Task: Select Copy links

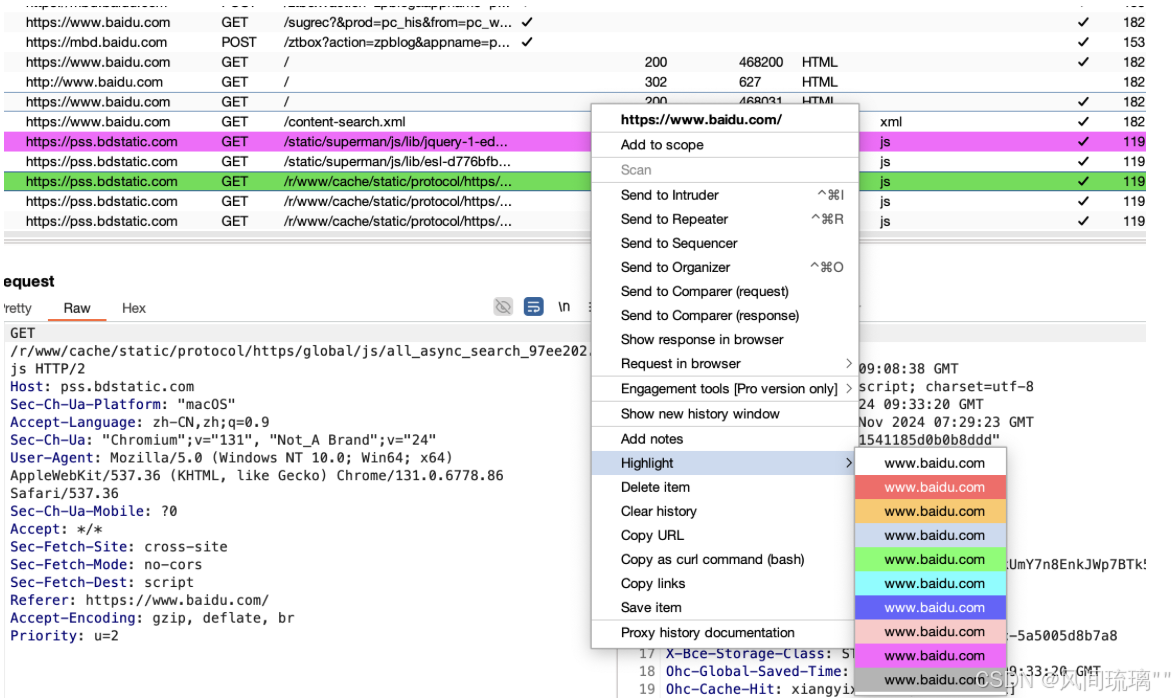Action: point(725,583)
